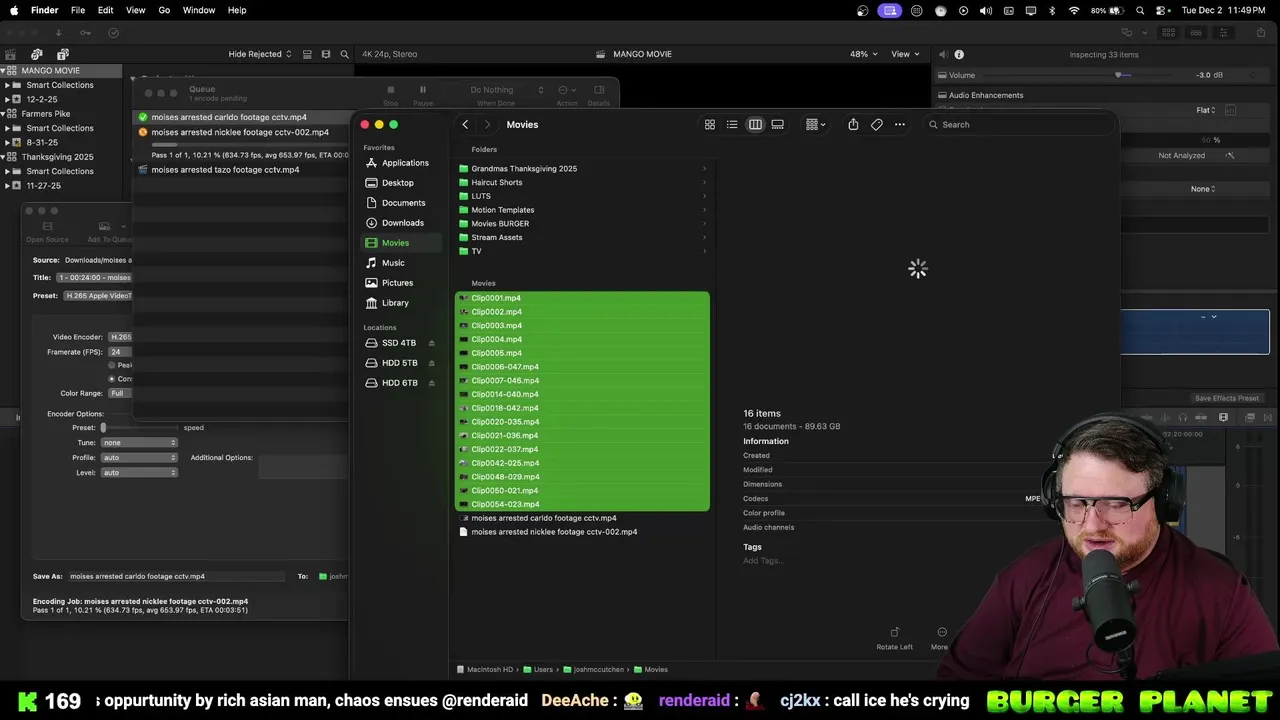Viewport: 1280px width, 720px height.
Task: Adjust the Volume slider in inspector
Action: pos(1119,75)
